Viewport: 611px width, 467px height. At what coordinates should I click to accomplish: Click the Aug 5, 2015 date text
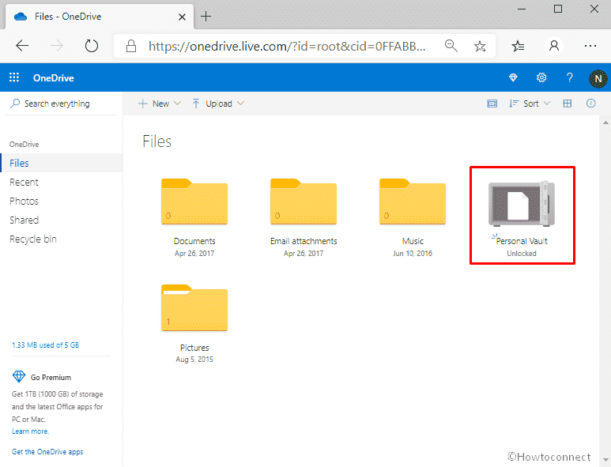194,359
